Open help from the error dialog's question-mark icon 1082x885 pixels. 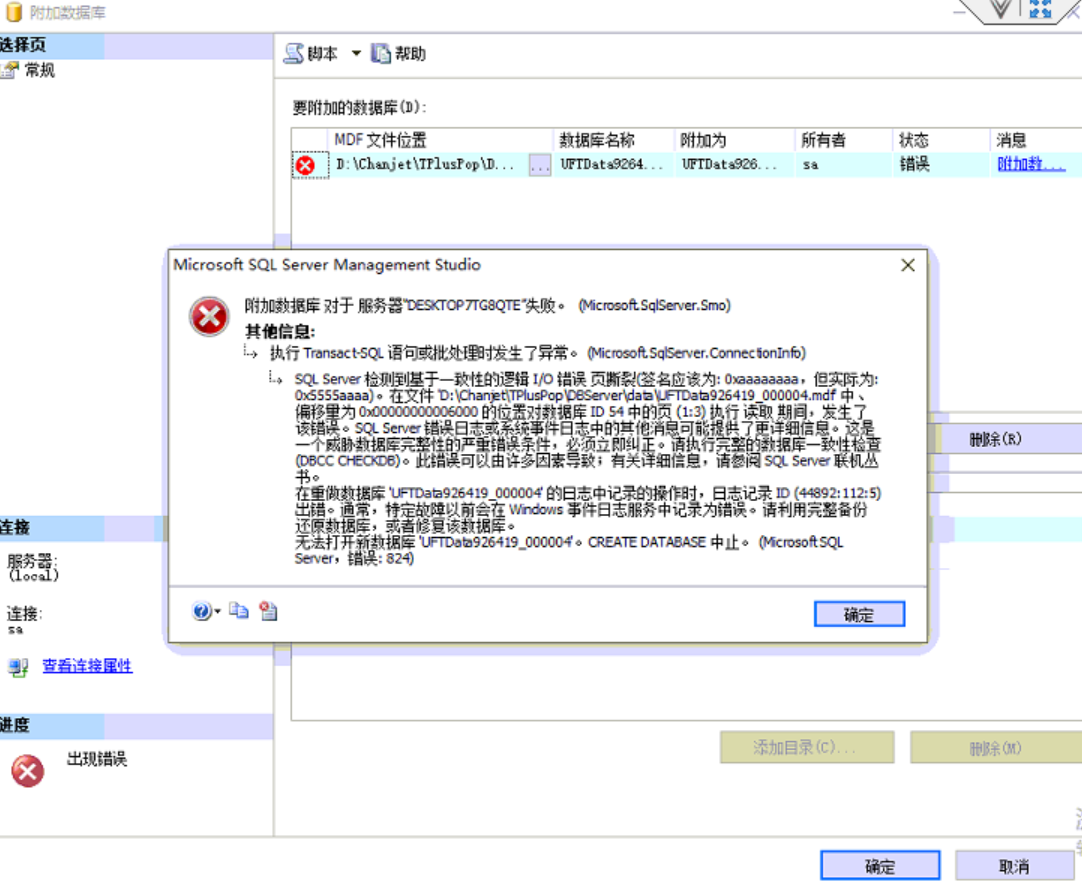pos(201,611)
